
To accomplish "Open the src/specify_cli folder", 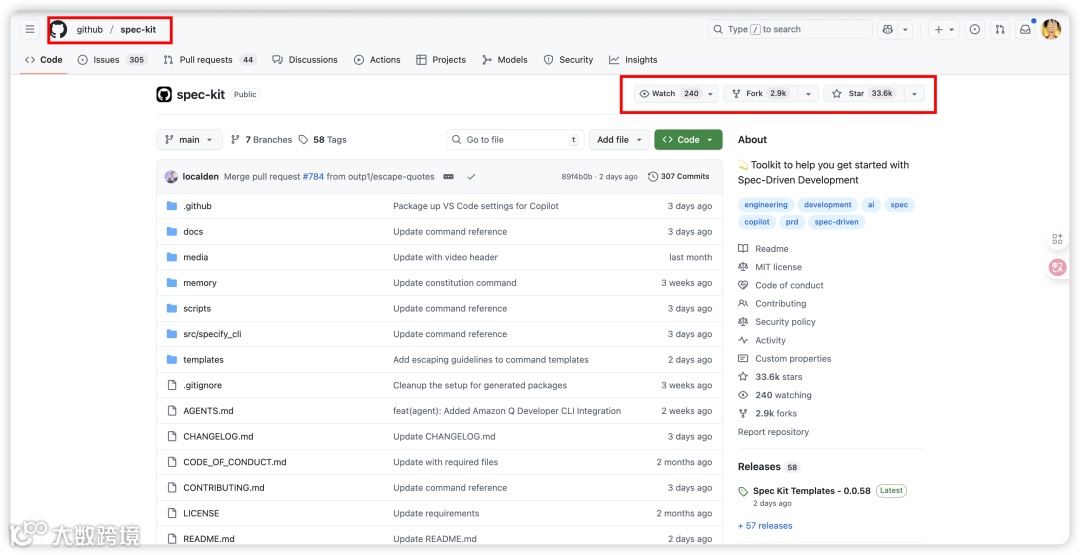I will point(212,334).
